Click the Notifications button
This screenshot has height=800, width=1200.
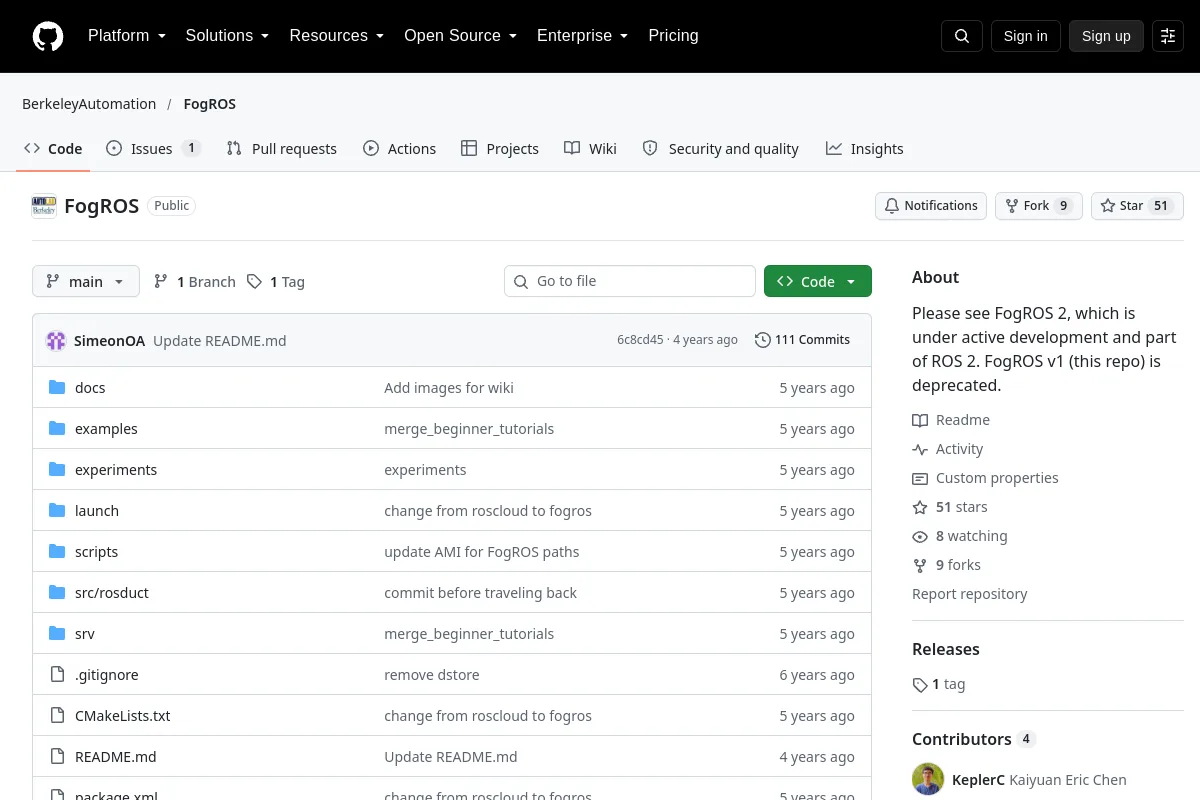[931, 206]
